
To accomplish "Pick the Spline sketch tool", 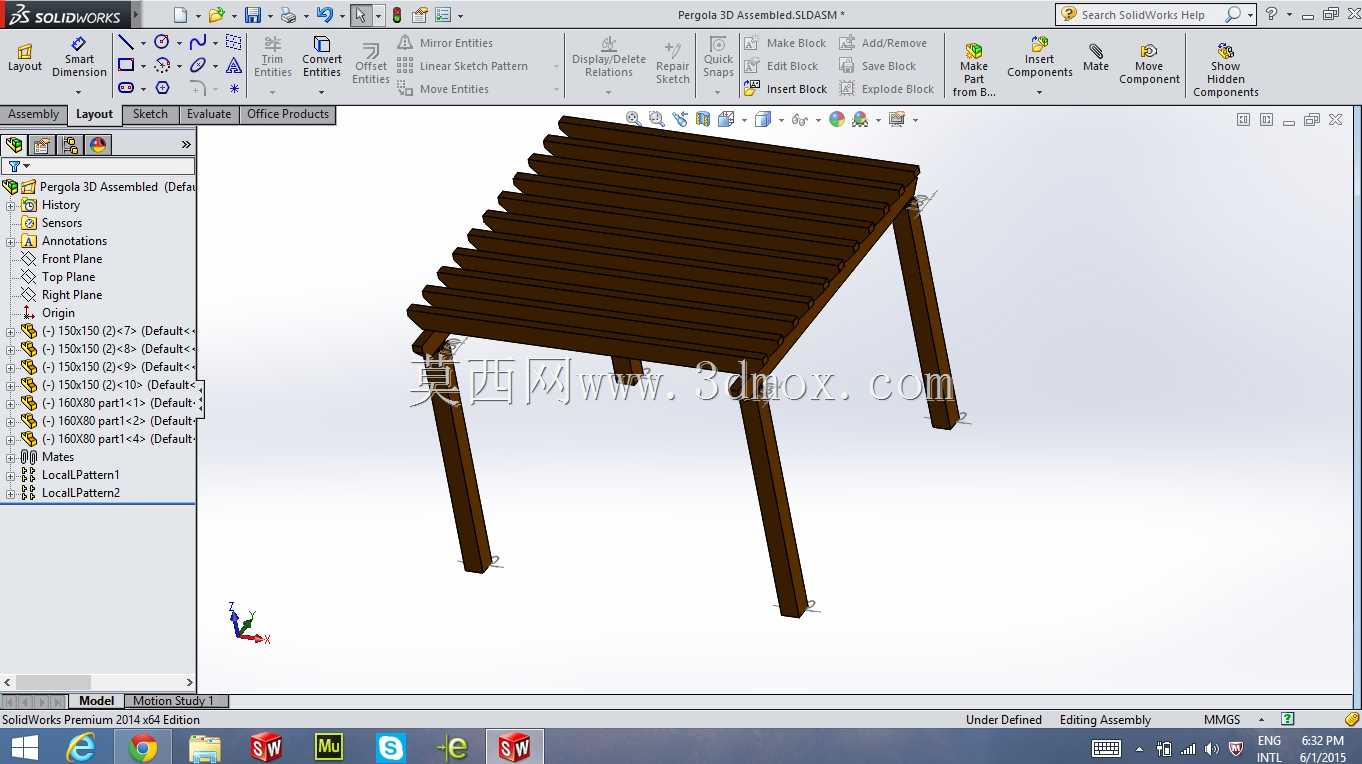I will (198, 42).
